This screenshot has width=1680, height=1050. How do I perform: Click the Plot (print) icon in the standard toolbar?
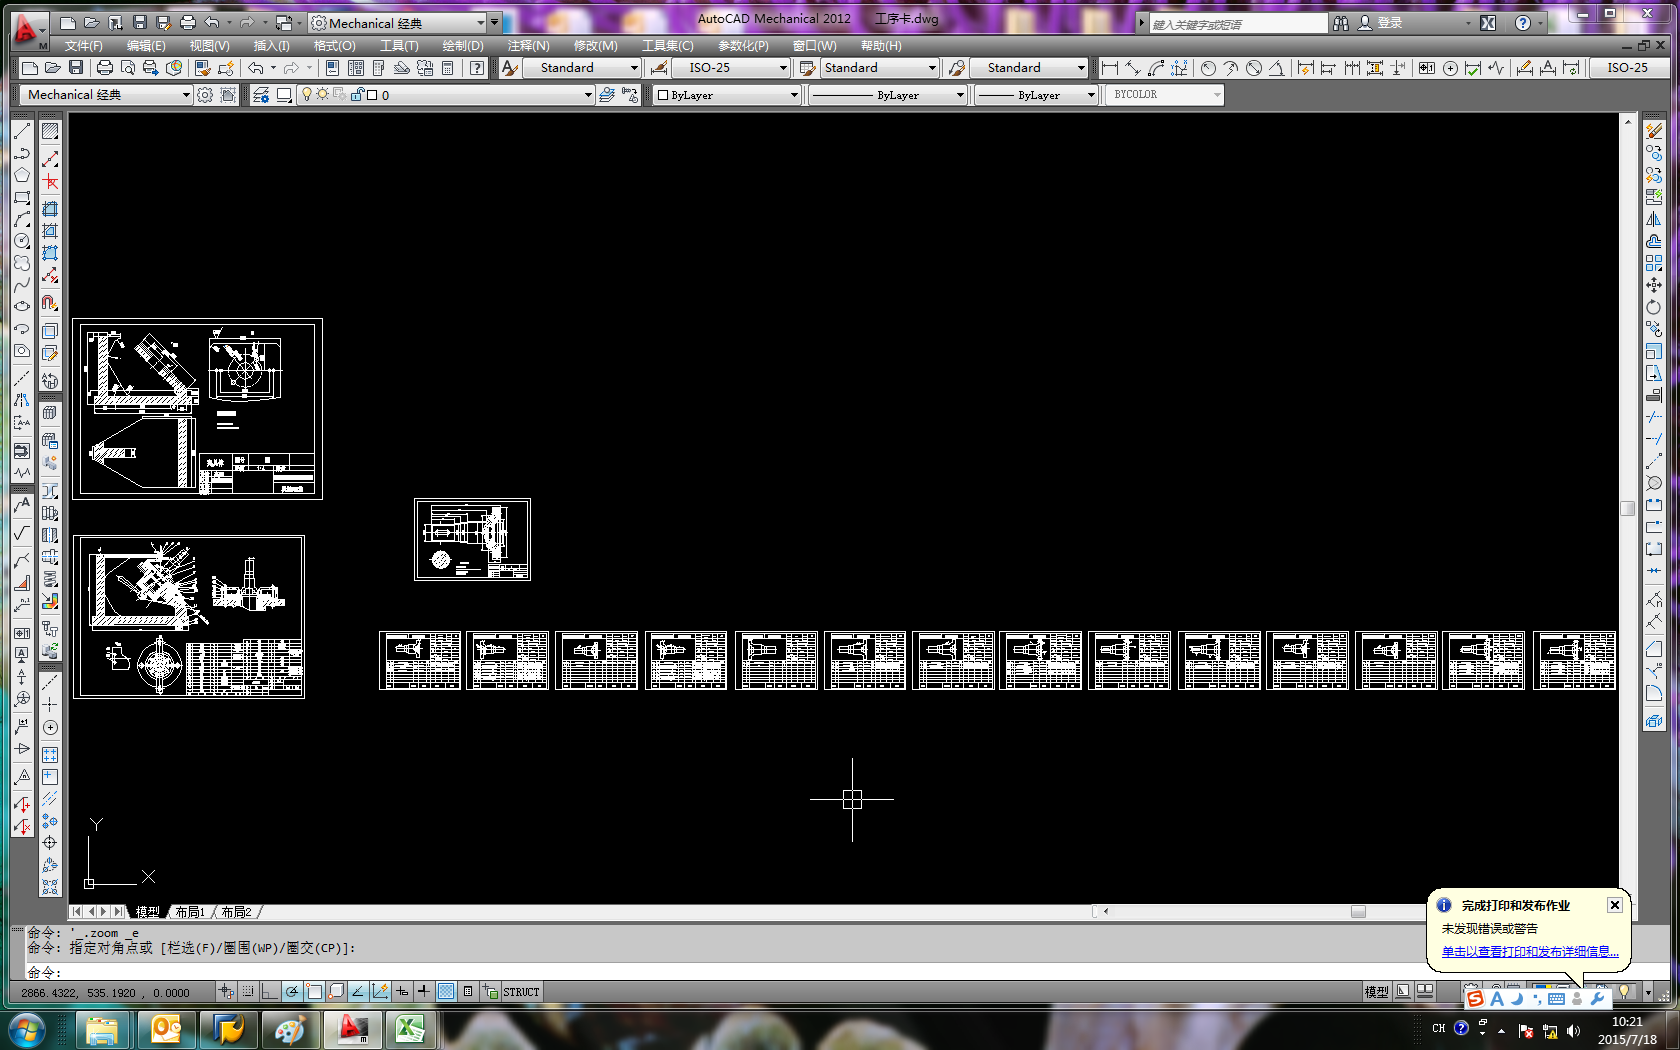104,68
